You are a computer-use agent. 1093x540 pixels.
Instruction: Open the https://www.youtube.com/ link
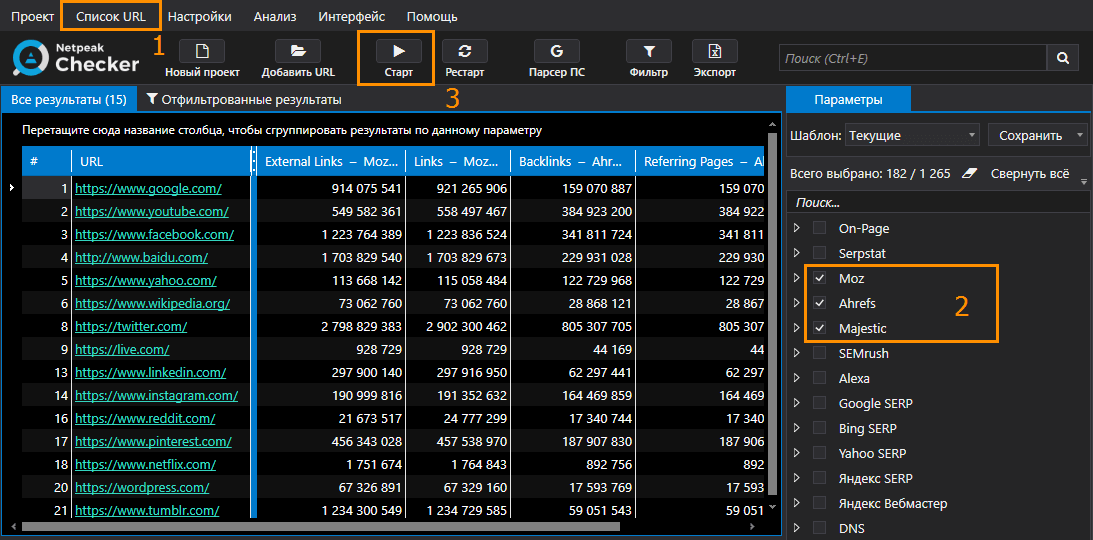(x=152, y=211)
